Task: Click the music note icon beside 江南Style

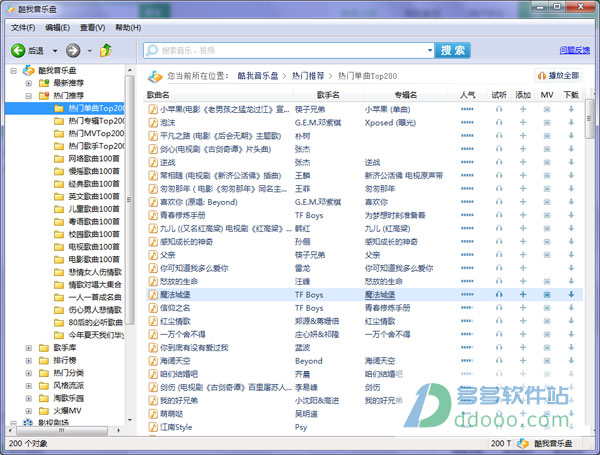Action: pyautogui.click(x=153, y=427)
